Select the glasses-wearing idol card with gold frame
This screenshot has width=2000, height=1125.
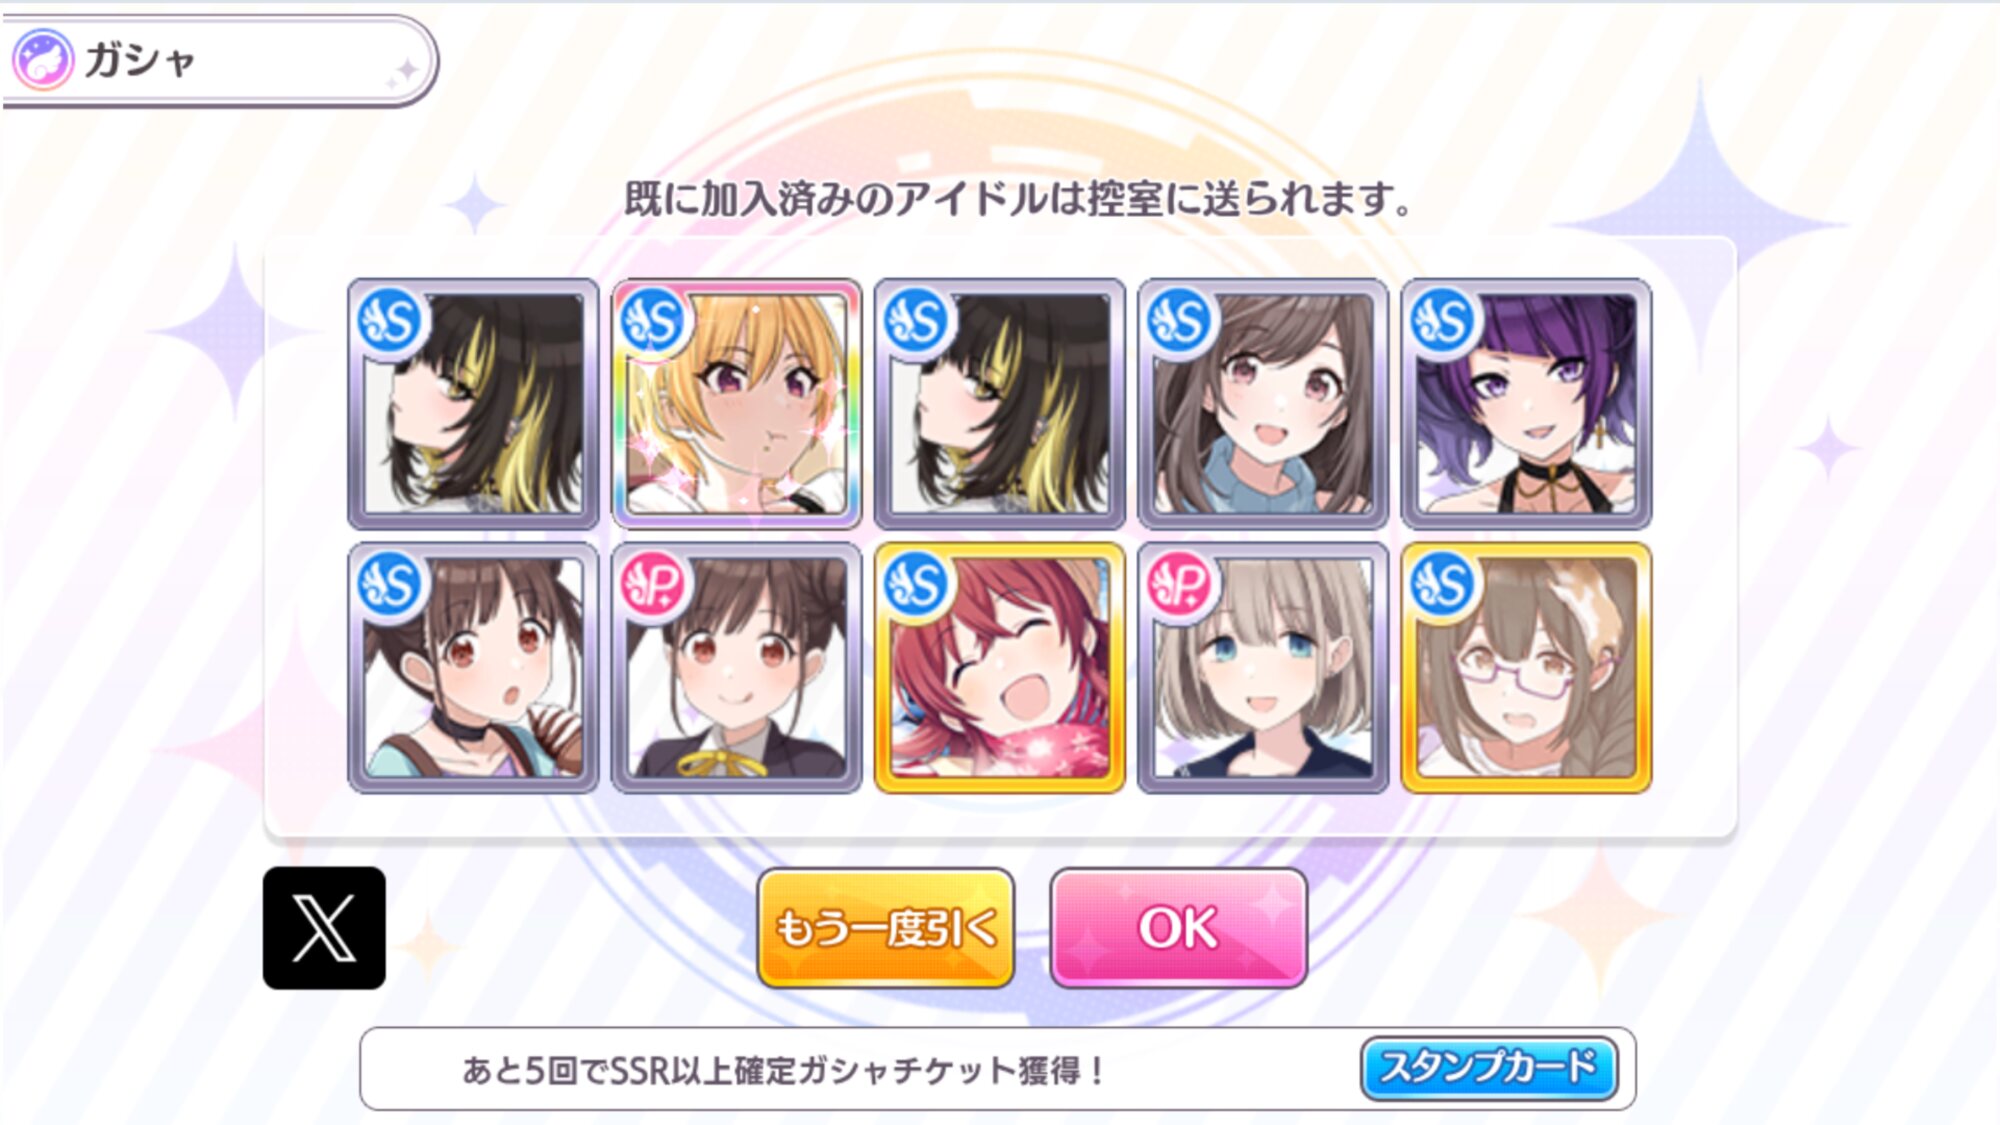pos(1526,668)
